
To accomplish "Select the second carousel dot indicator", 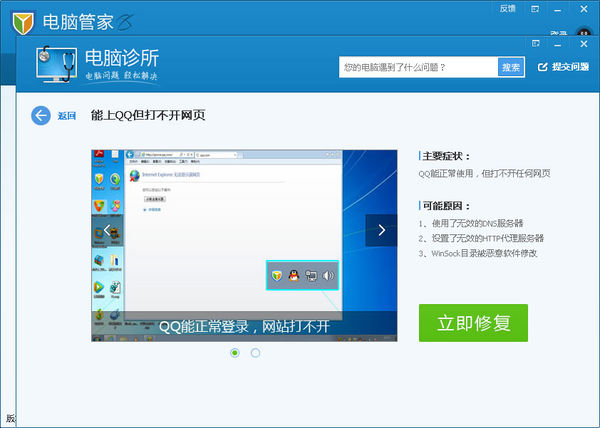I will pyautogui.click(x=255, y=353).
